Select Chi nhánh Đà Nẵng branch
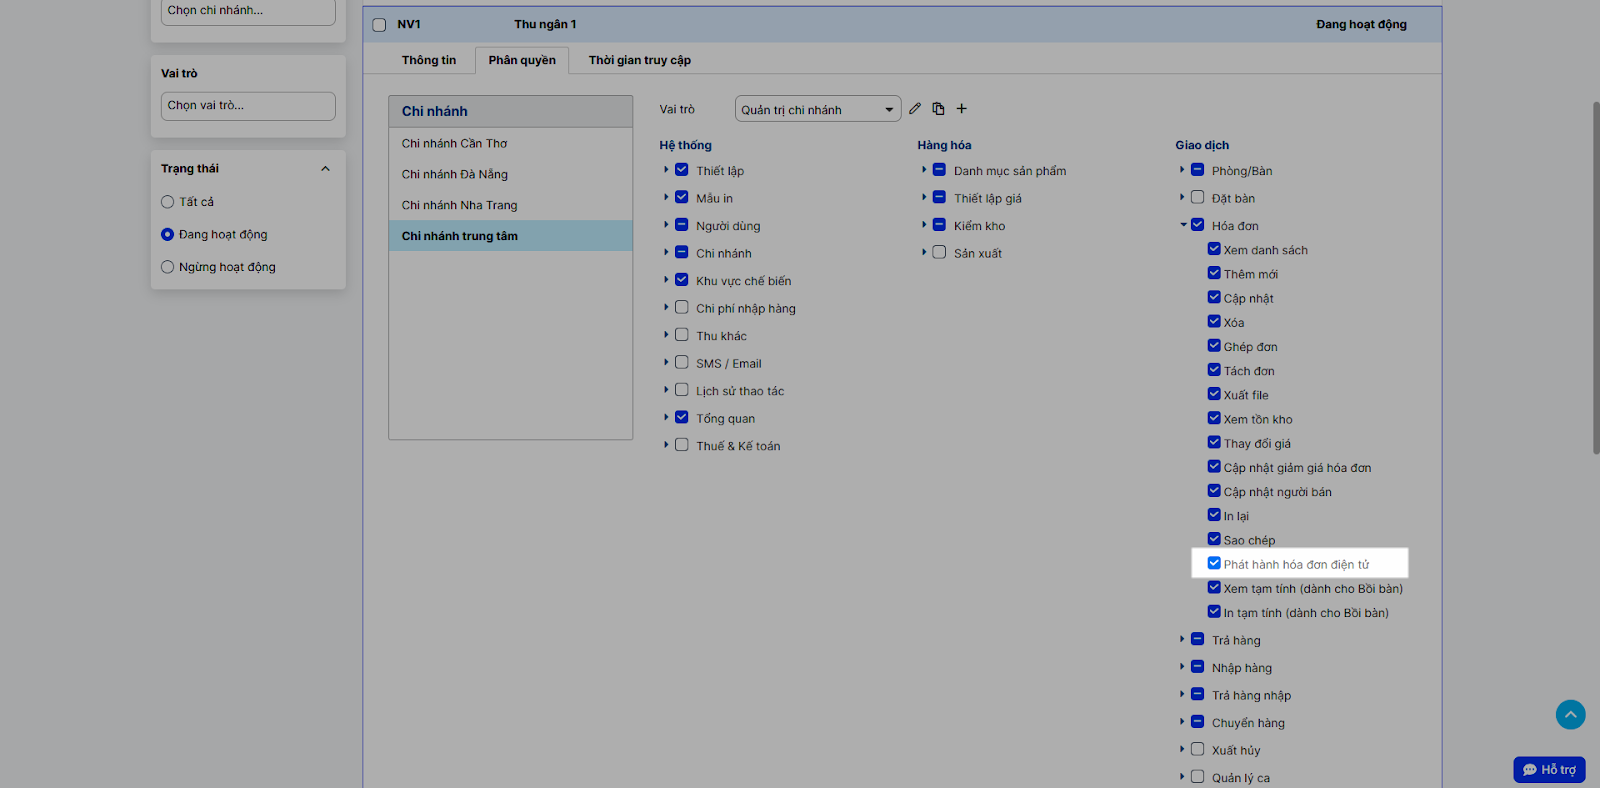The height and width of the screenshot is (788, 1600). pyautogui.click(x=455, y=174)
